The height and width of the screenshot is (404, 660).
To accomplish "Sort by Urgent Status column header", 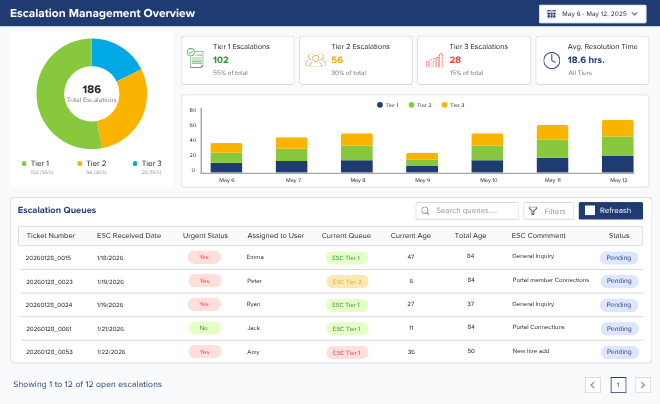I will pyautogui.click(x=205, y=236).
